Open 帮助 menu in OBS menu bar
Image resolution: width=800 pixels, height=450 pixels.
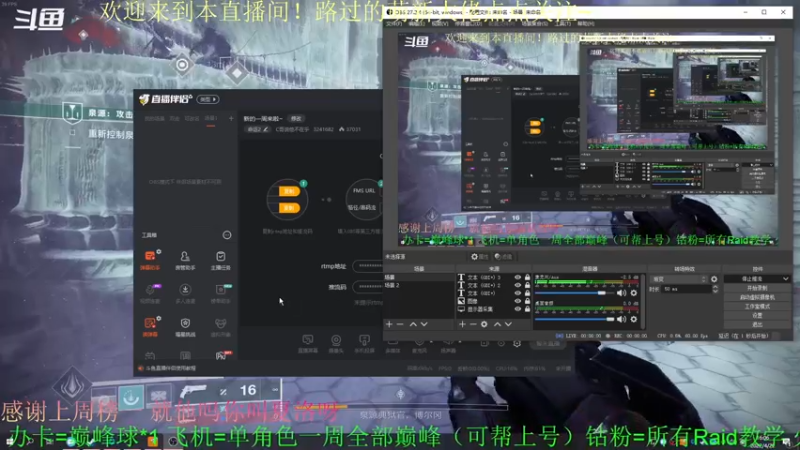tap(586, 23)
